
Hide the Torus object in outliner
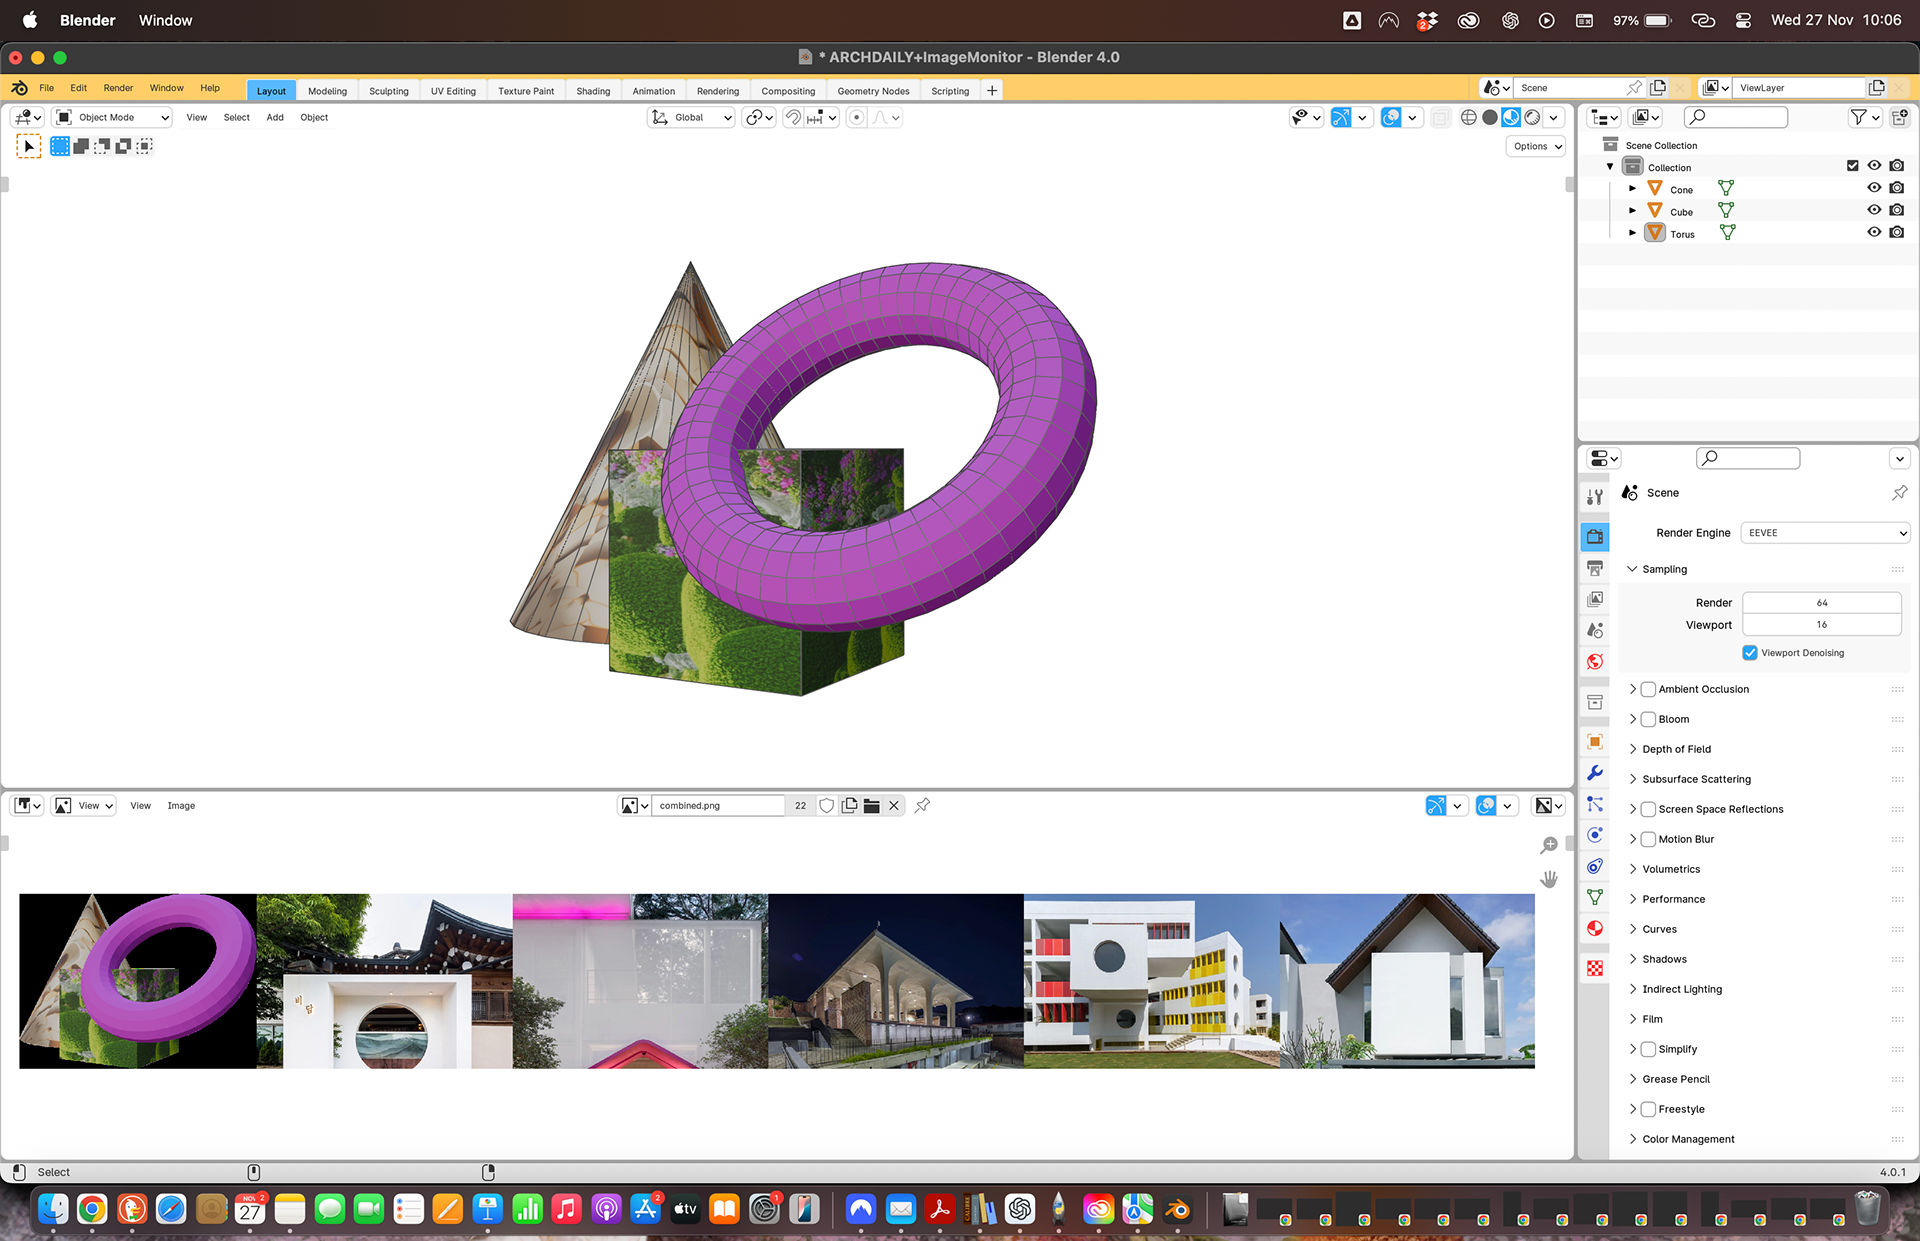pyautogui.click(x=1874, y=233)
